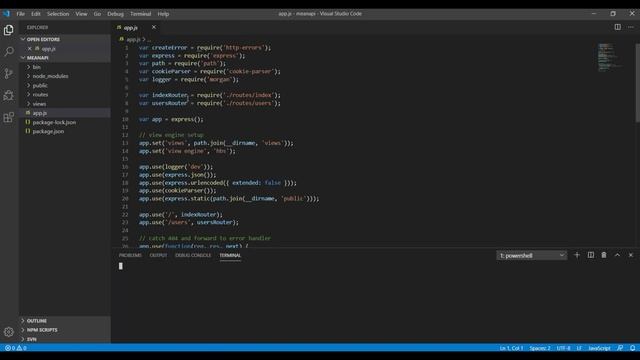The image size is (640, 360).
Task: Open the Source Control view
Action: tap(9, 73)
